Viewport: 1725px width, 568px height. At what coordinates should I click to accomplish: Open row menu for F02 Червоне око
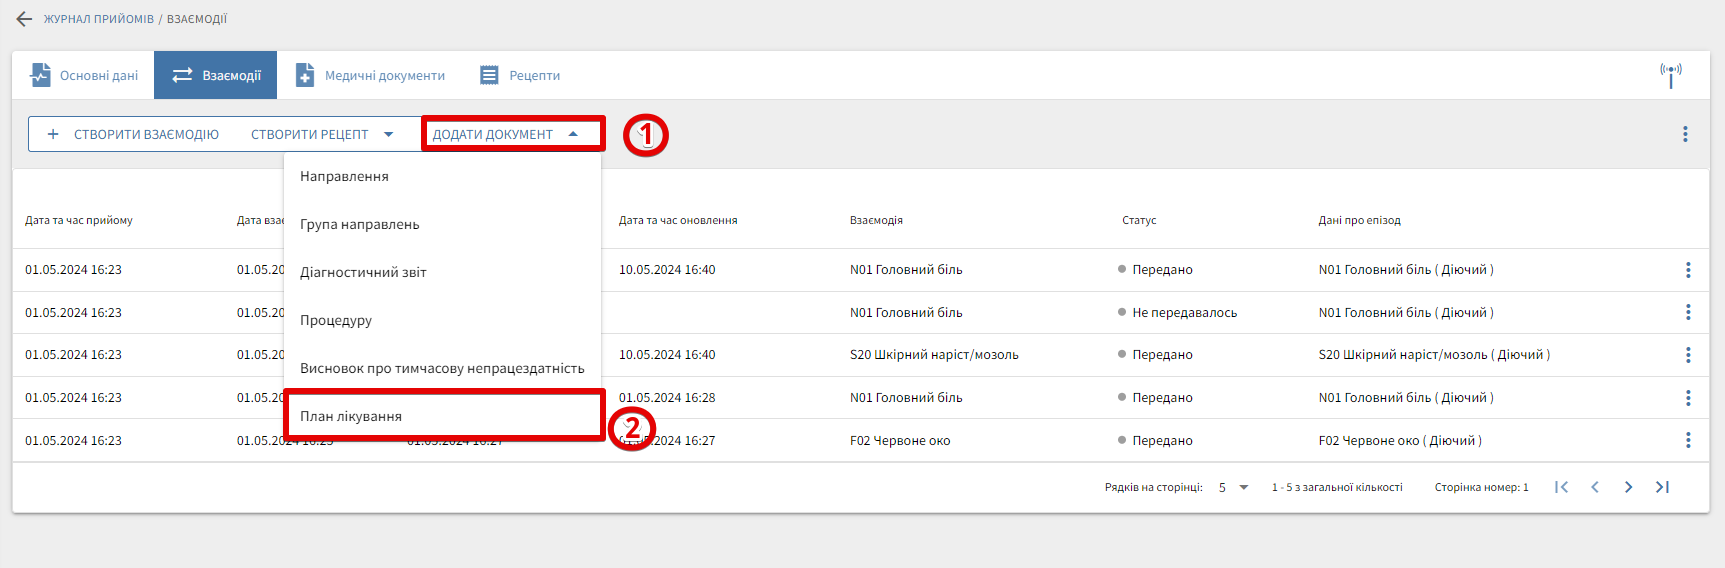pyautogui.click(x=1688, y=440)
